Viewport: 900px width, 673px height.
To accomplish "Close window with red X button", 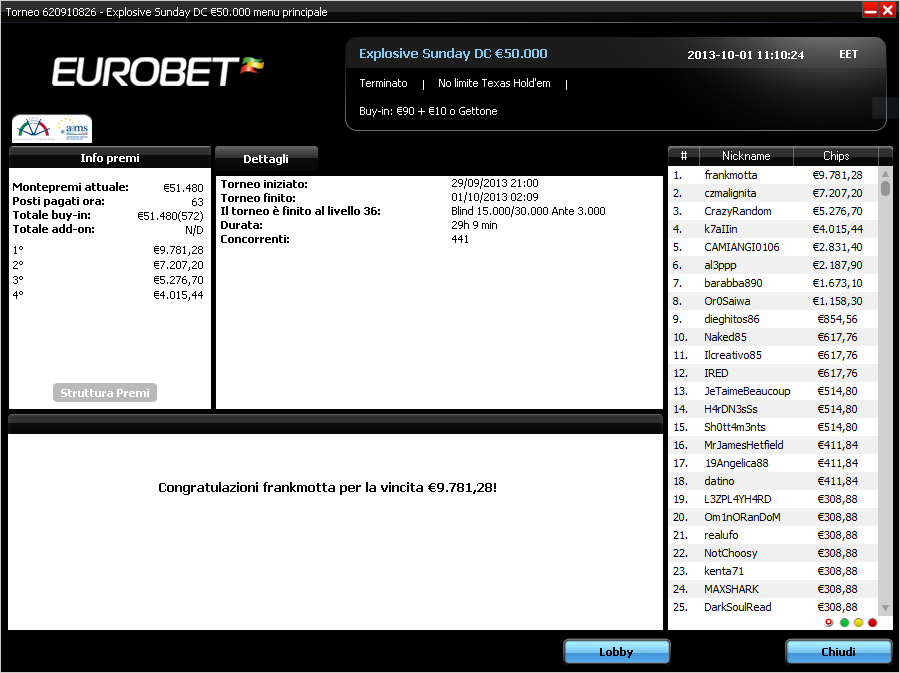I will click(887, 10).
